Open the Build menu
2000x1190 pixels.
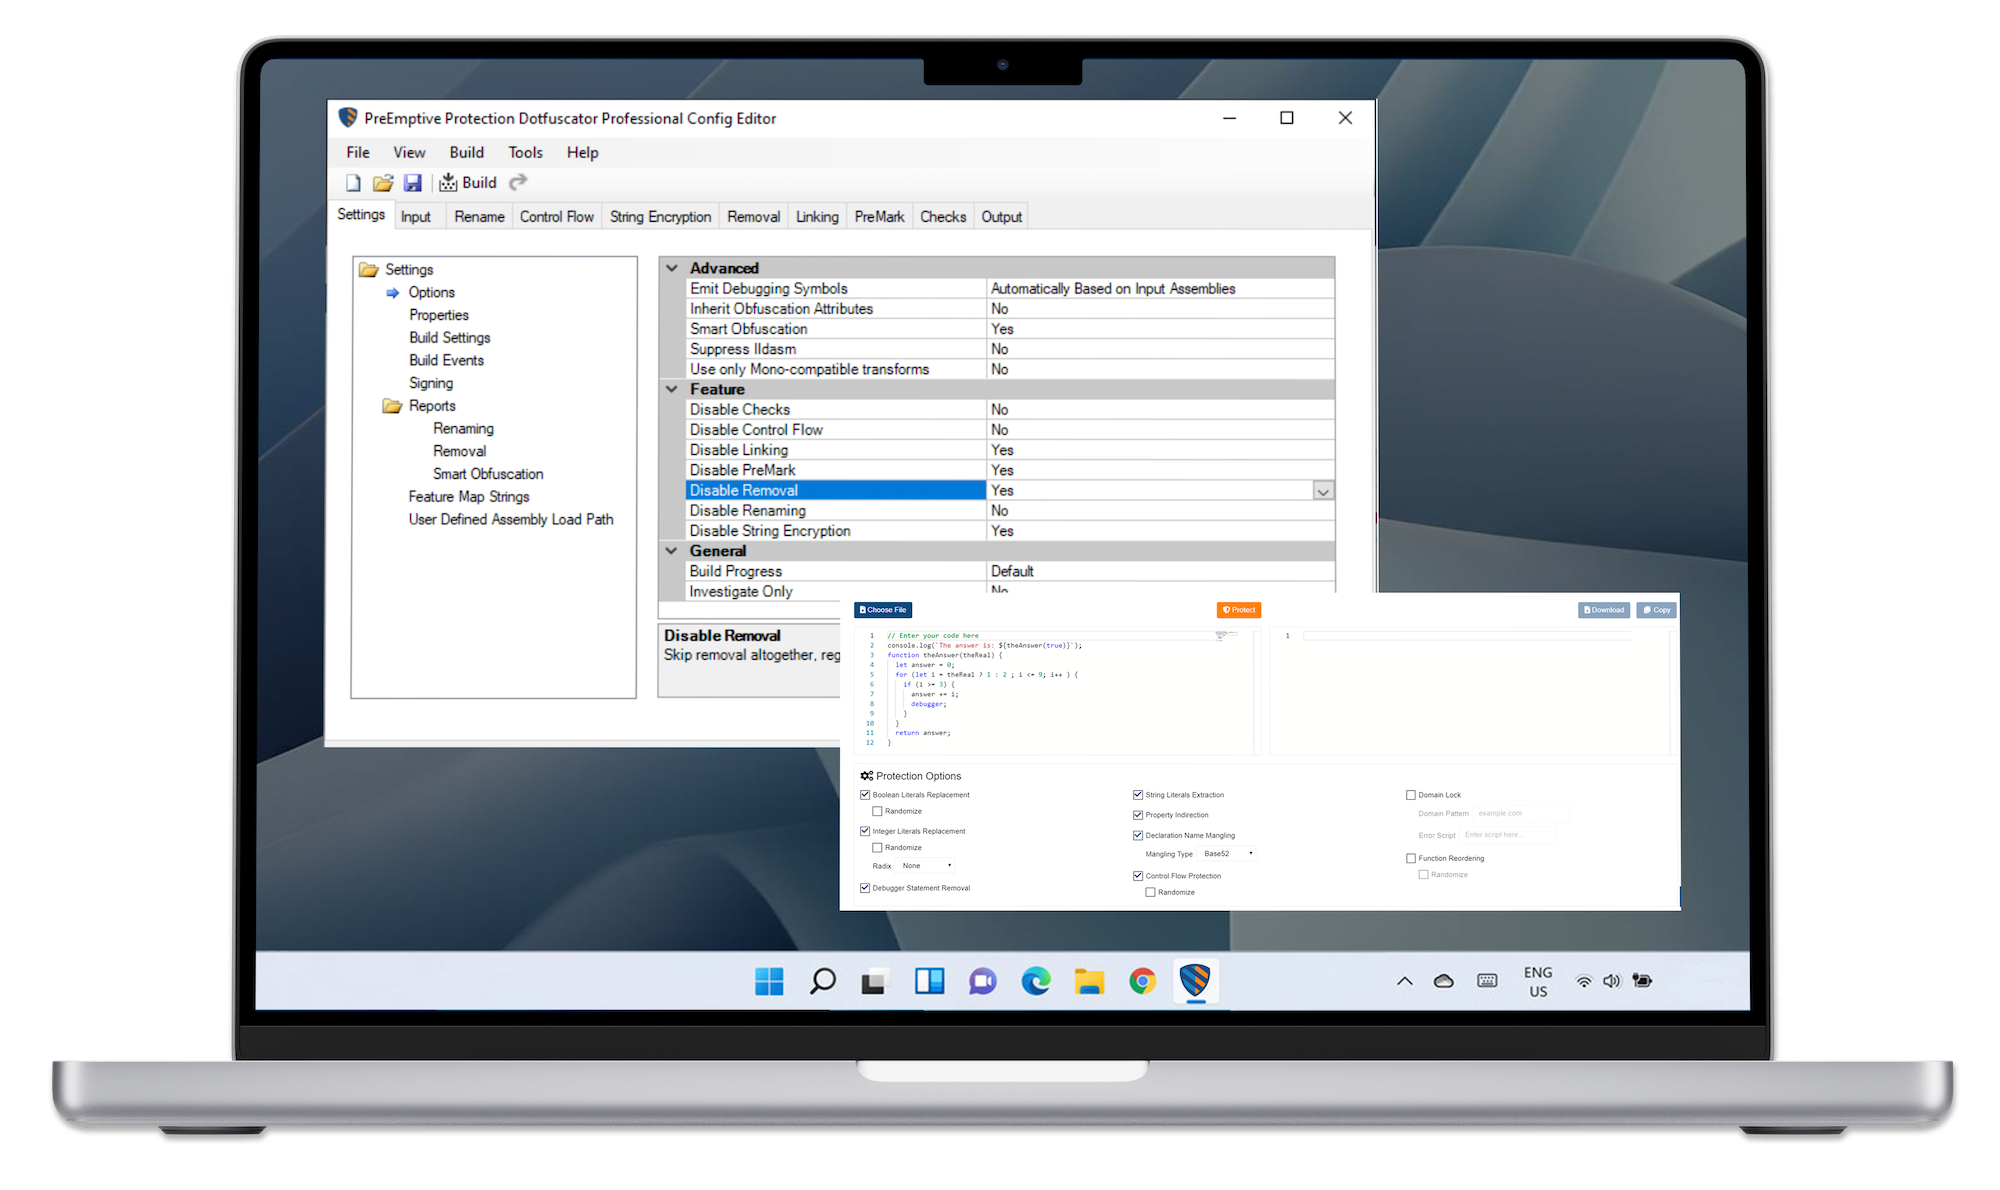coord(466,152)
